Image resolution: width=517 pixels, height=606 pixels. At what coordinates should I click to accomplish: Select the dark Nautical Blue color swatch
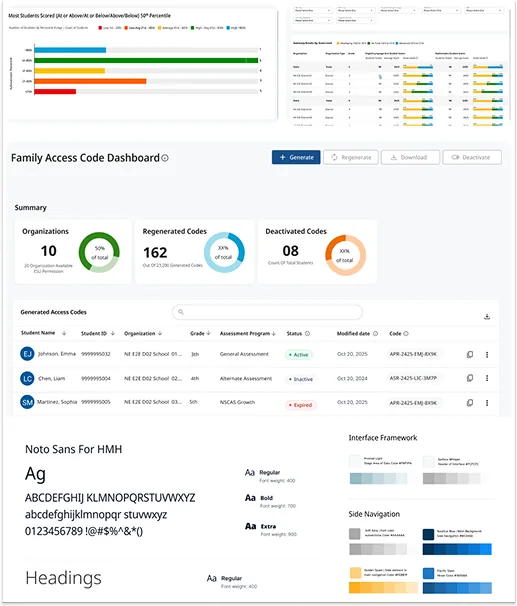(428, 534)
